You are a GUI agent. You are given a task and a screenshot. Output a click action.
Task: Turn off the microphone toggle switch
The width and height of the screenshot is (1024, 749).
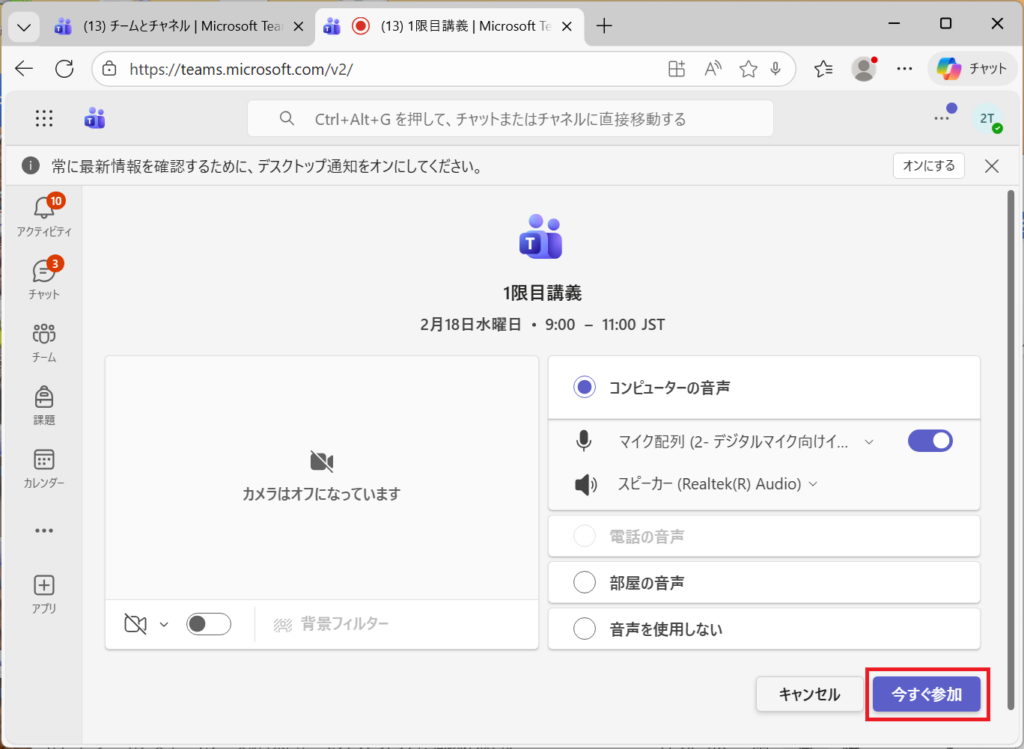click(x=929, y=441)
